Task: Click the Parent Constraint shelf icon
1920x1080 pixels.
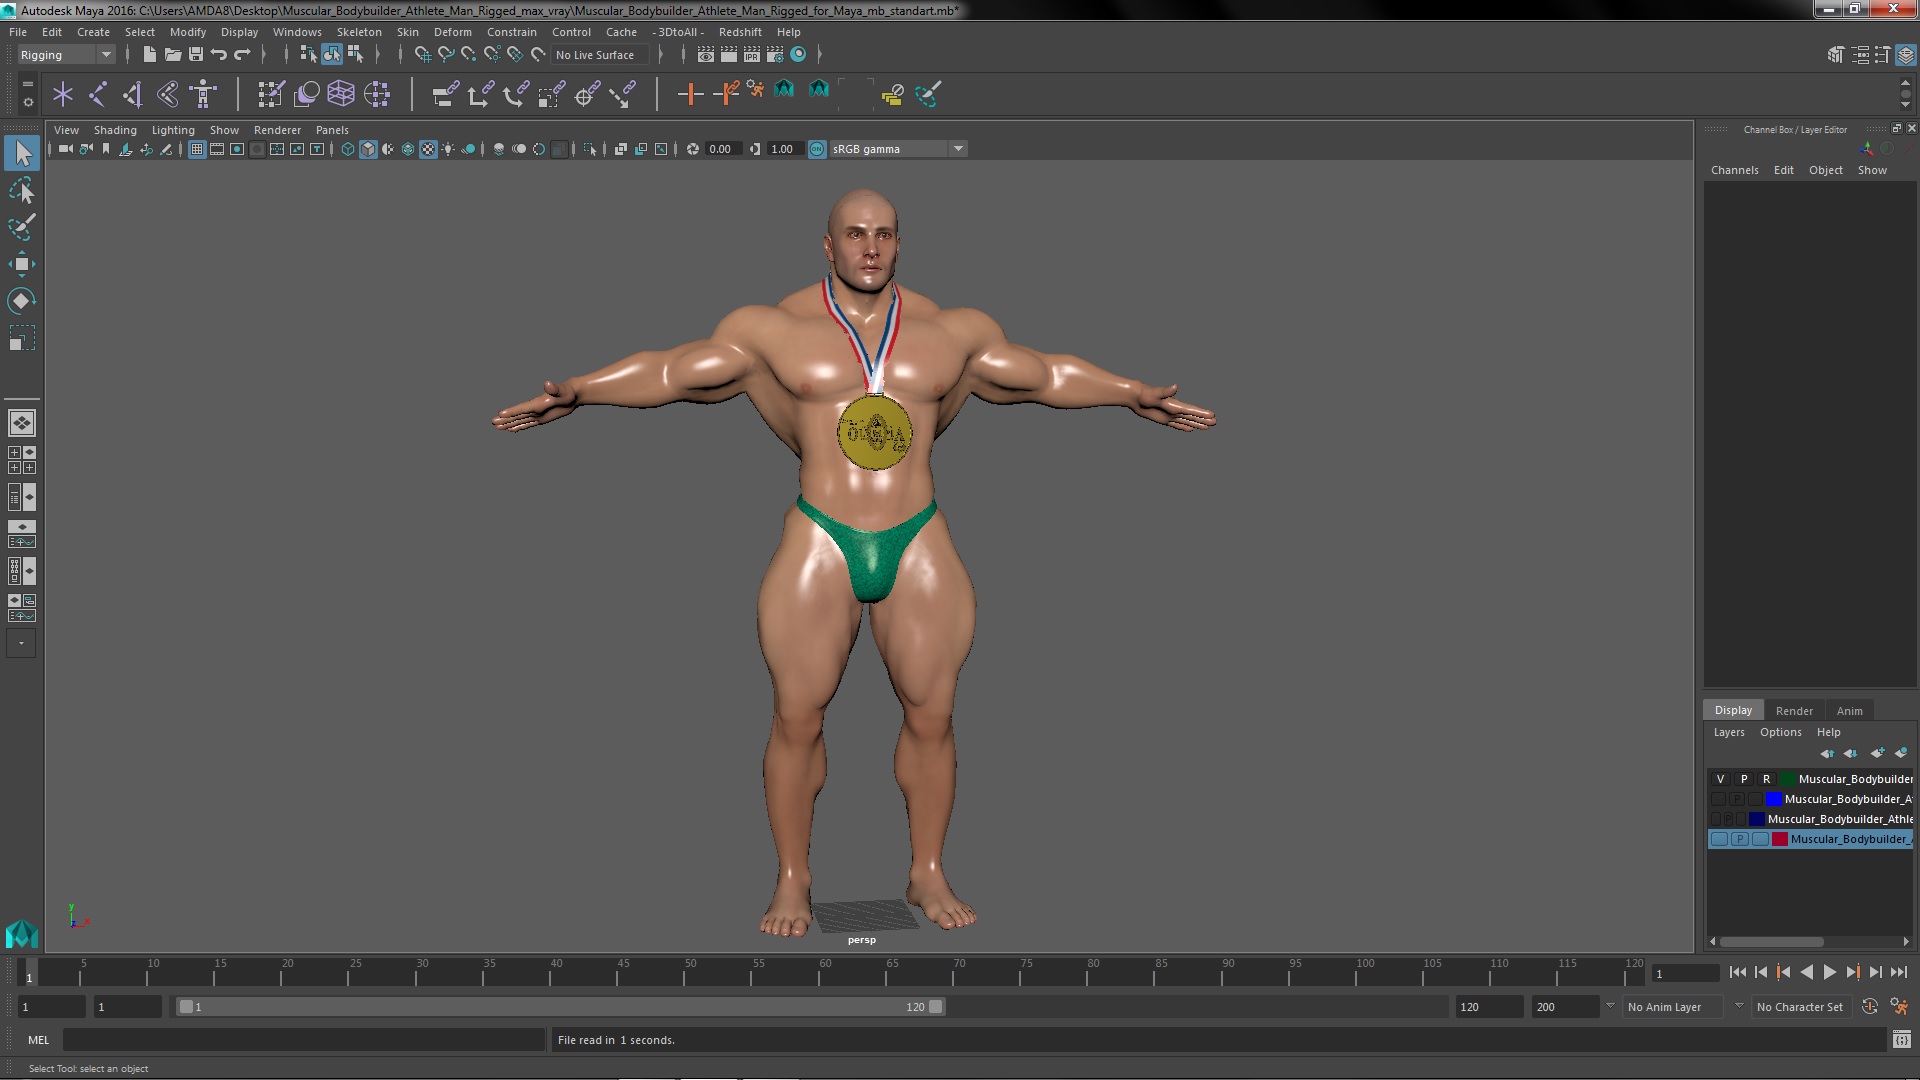Action: pos(445,94)
